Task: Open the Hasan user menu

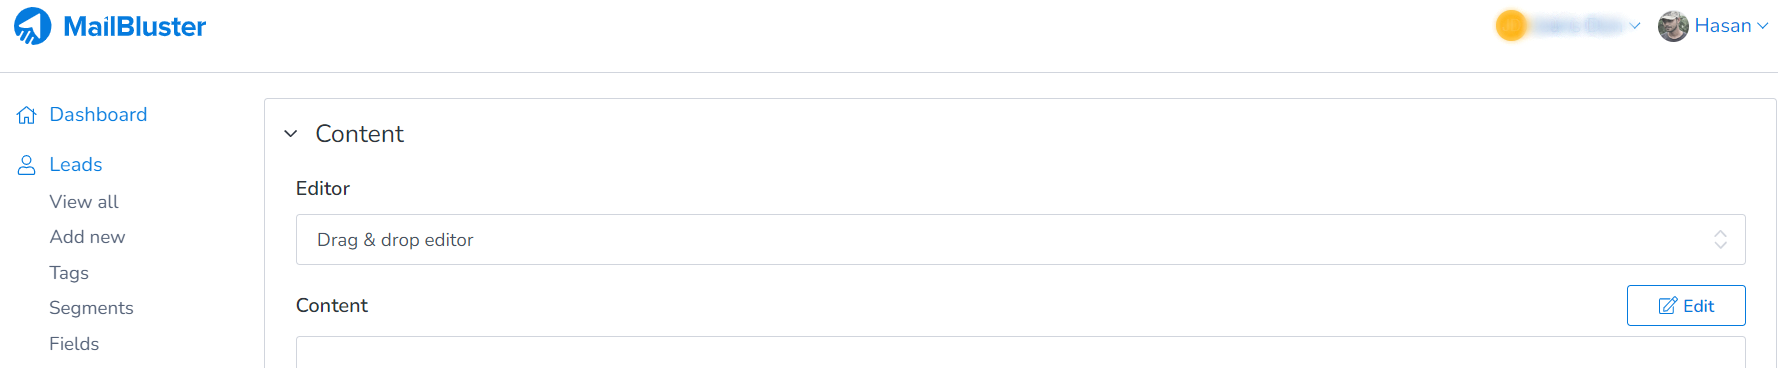Action: [x=1713, y=26]
